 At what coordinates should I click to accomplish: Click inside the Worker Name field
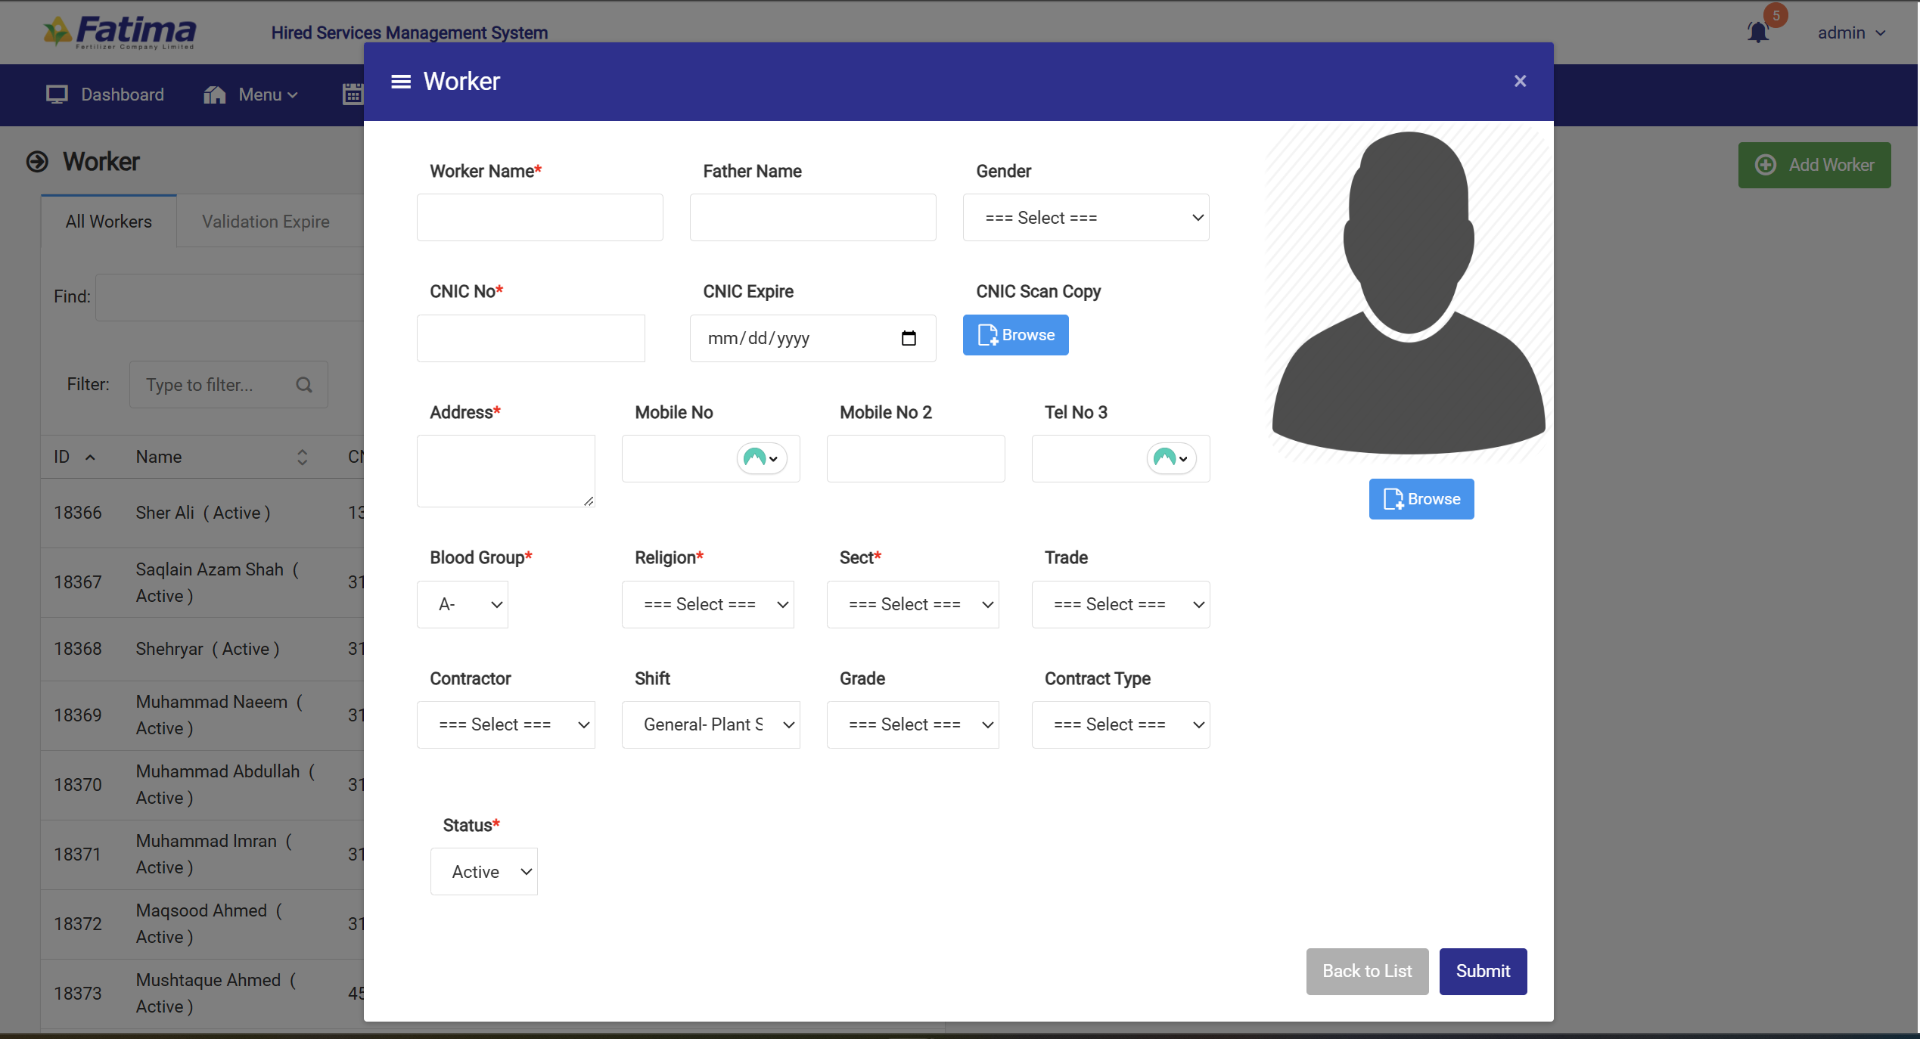(540, 217)
